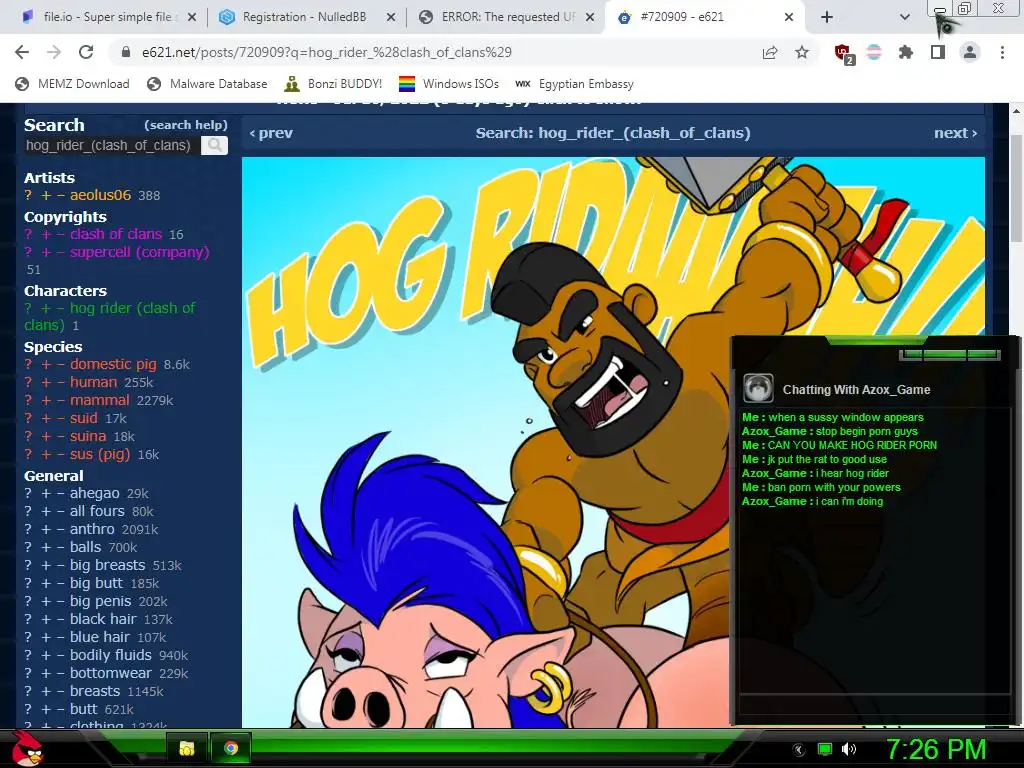This screenshot has width=1024, height=768.
Task: Open the bodily fluids tag
Action: click(110, 655)
